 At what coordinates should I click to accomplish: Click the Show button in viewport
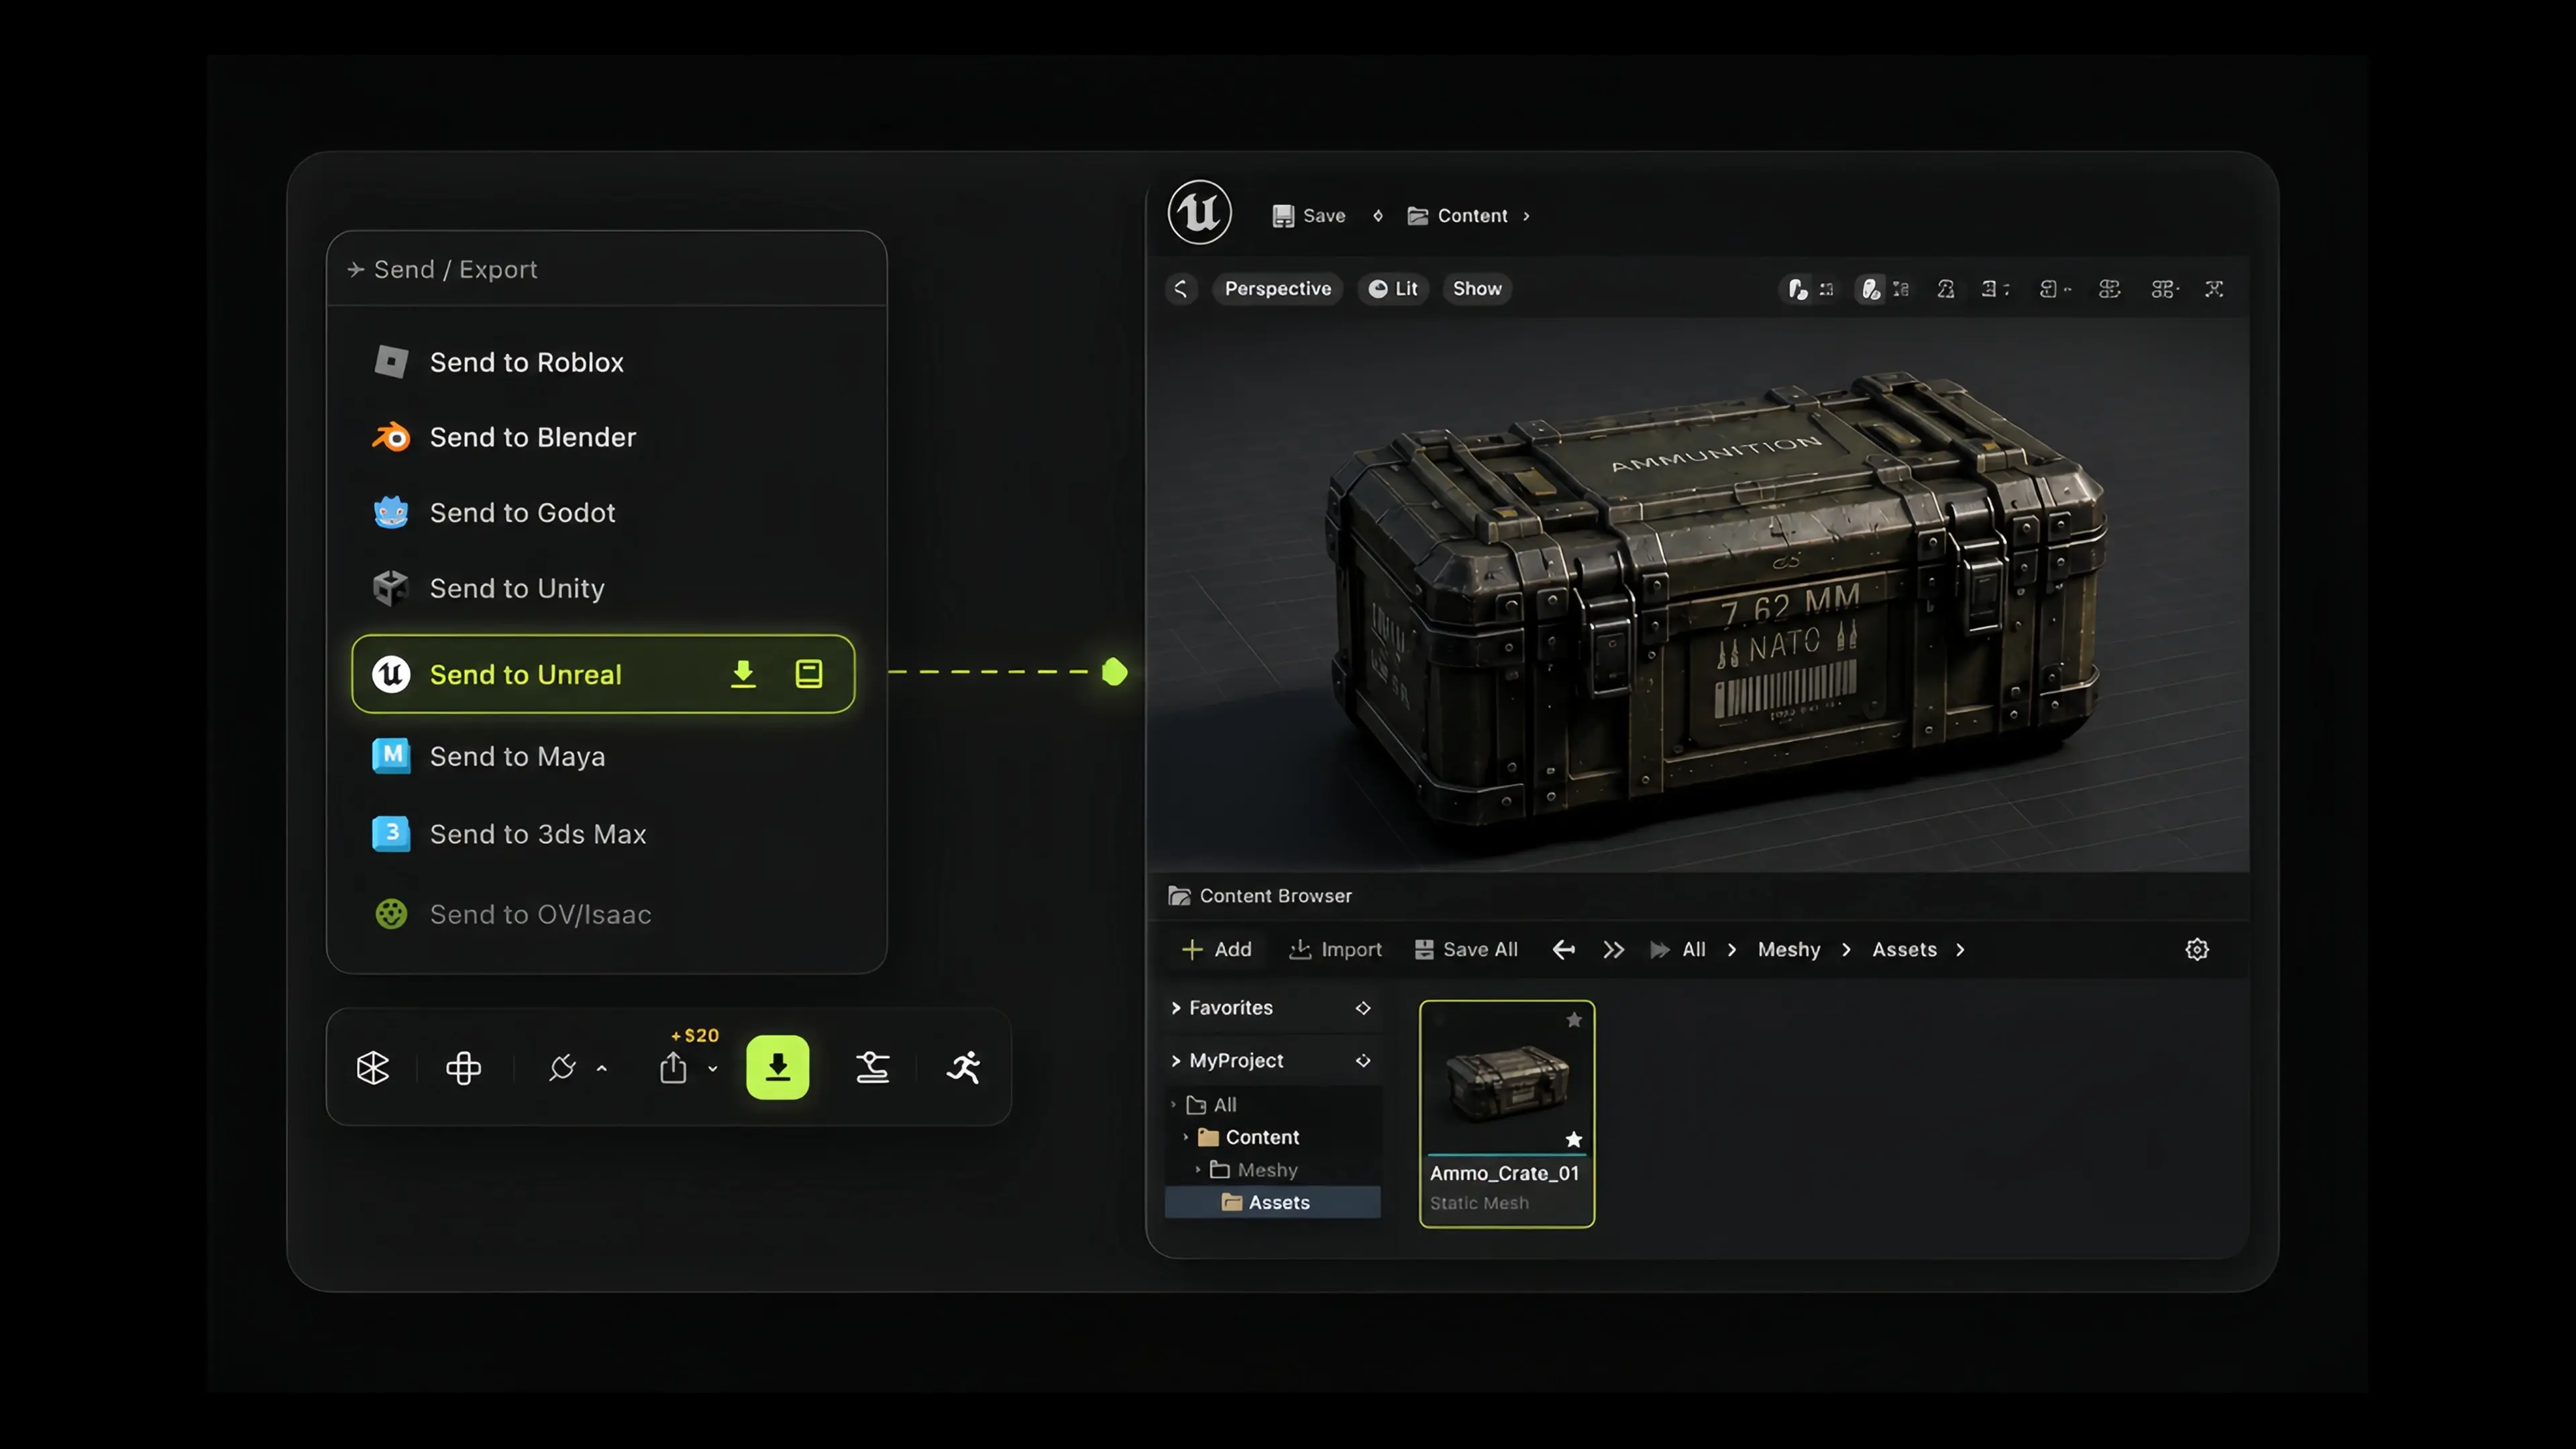[x=1477, y=289]
